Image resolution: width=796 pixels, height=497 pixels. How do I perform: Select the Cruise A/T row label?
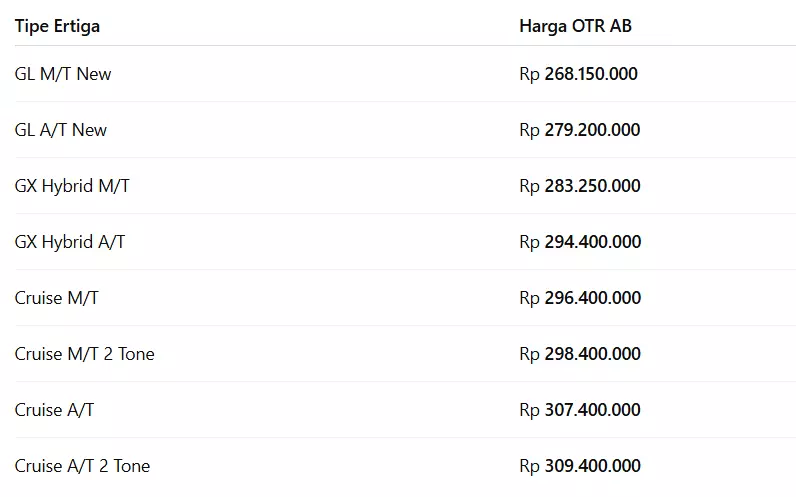pos(54,410)
